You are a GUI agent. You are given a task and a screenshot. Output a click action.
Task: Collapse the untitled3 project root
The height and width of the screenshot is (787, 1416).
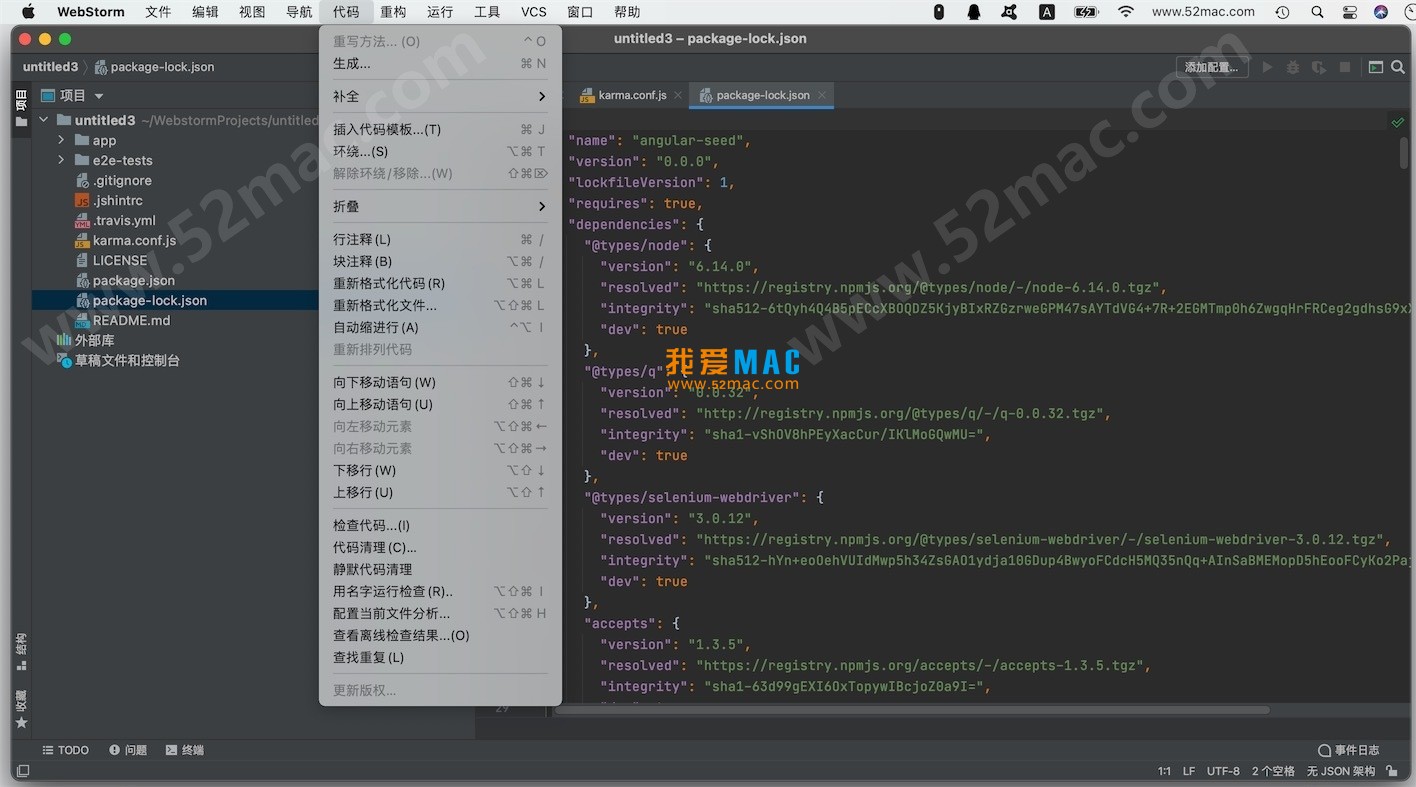point(43,120)
